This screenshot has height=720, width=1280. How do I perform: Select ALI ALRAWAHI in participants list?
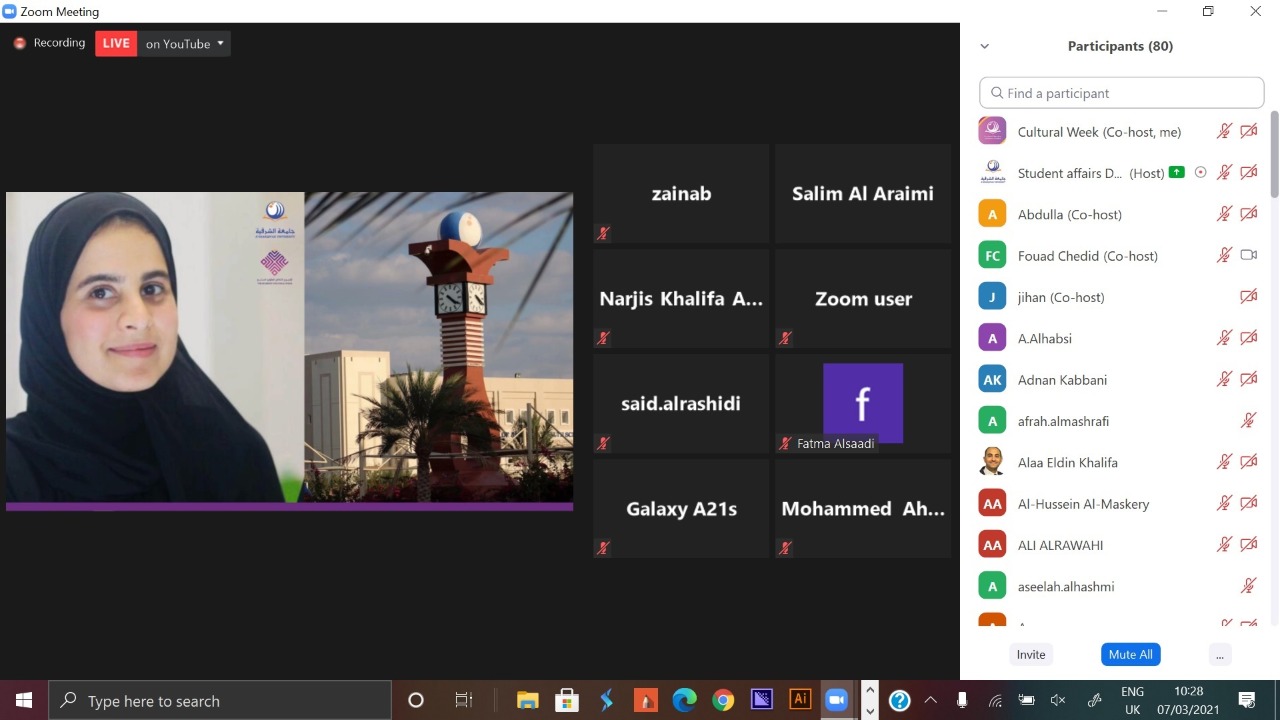click(1060, 545)
